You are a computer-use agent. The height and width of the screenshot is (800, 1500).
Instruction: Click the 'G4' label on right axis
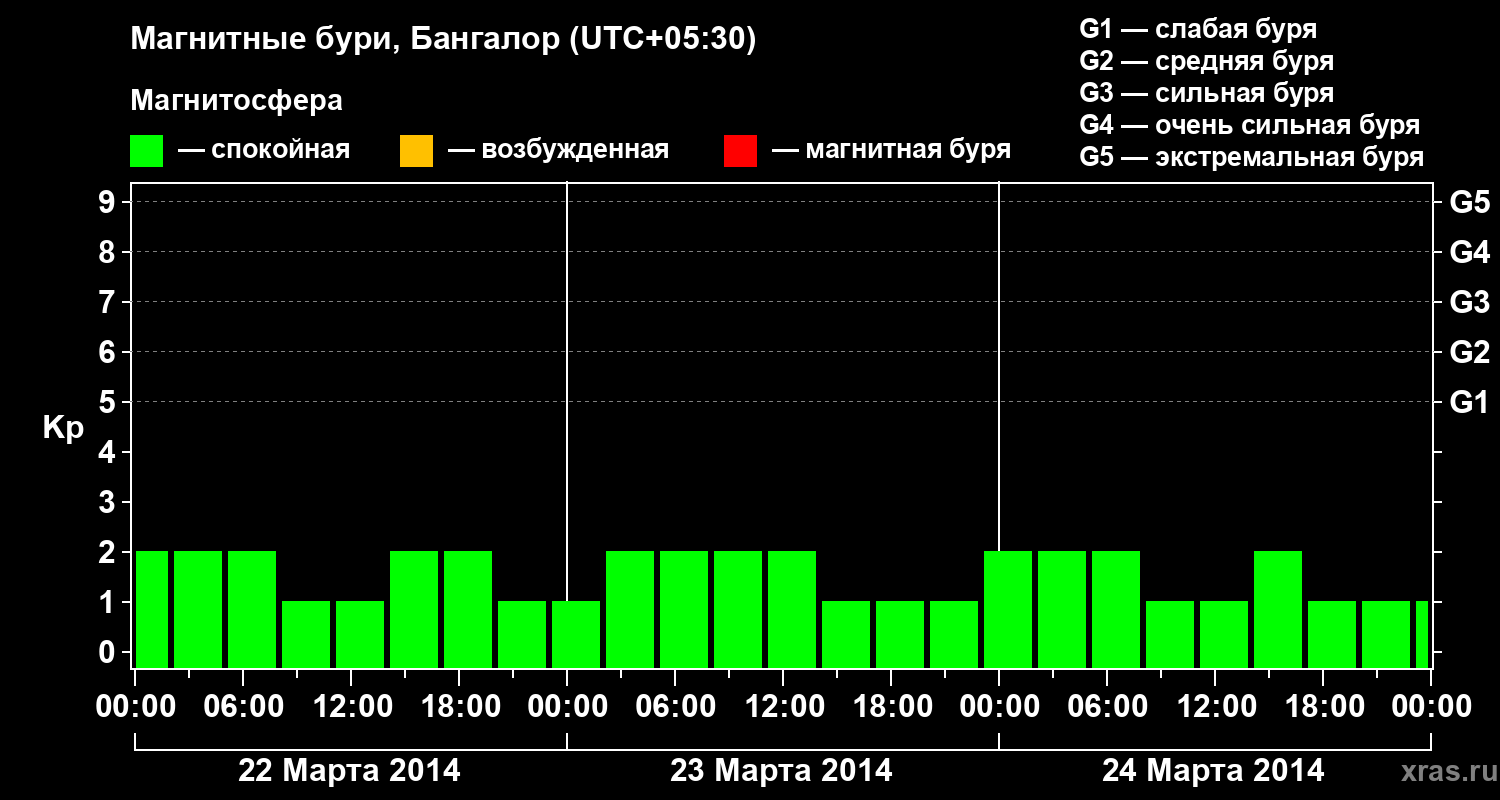point(1470,252)
